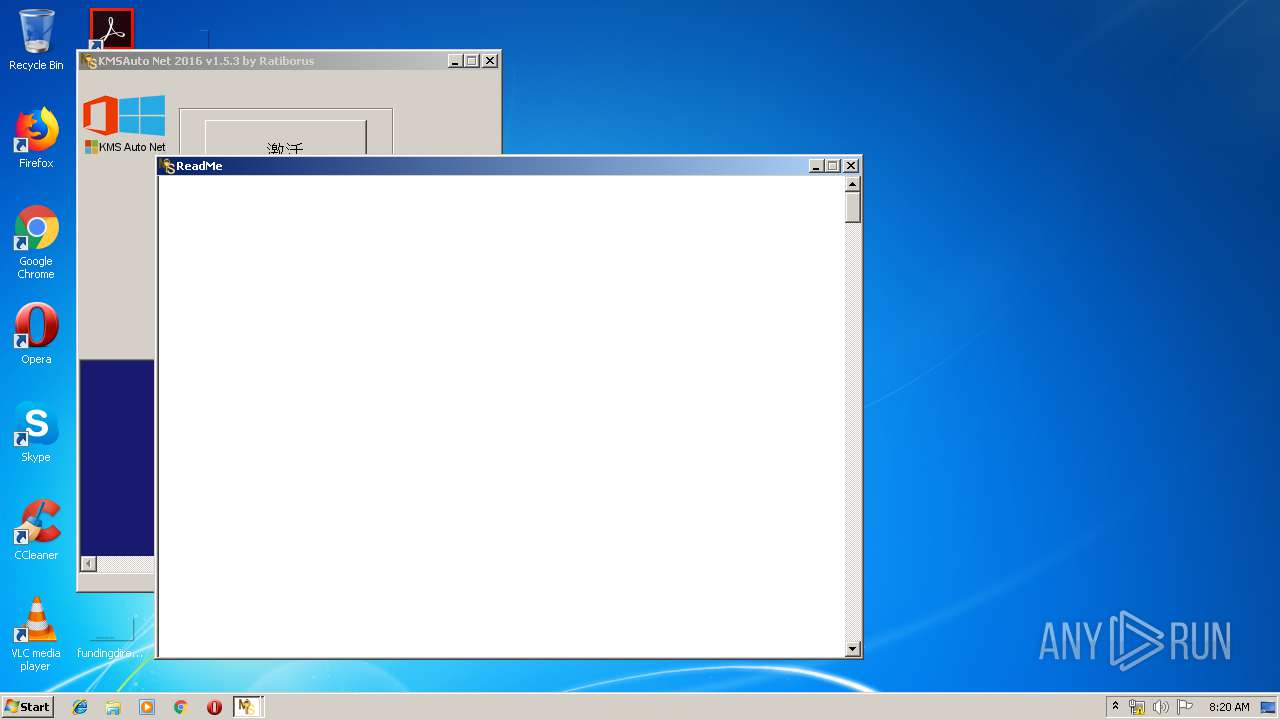
Task: Open the Recycle Bin desktop icon
Action: pyautogui.click(x=36, y=40)
